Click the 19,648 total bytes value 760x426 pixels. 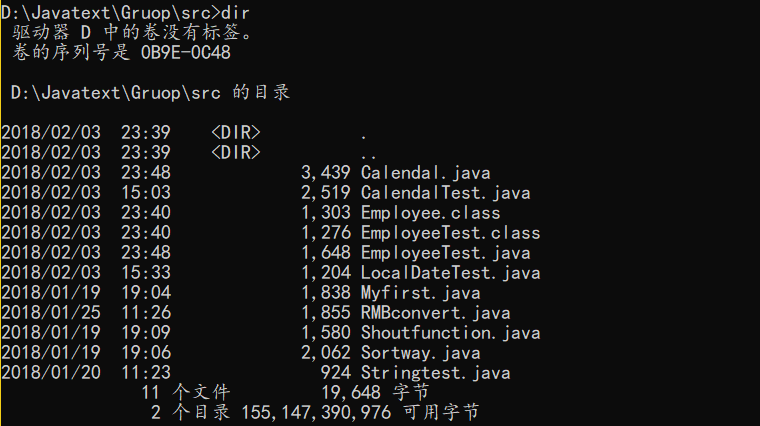(351, 392)
